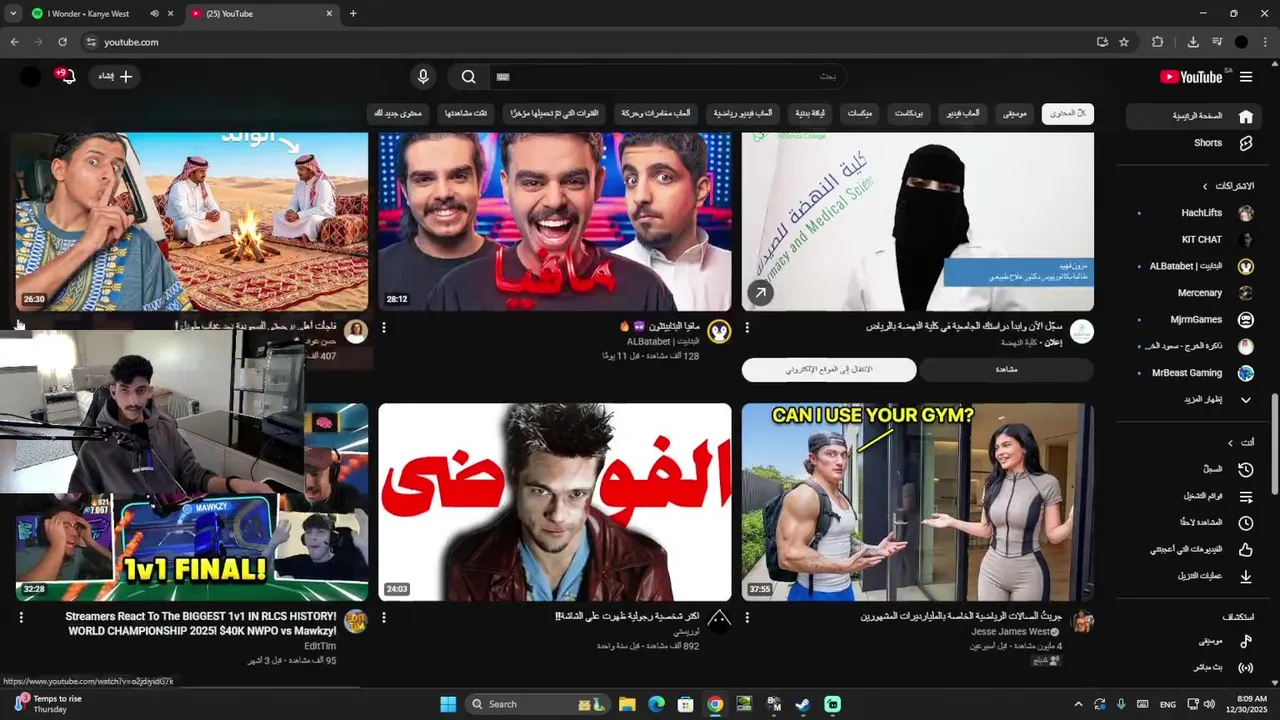Open options menu for the college ad

point(747,327)
